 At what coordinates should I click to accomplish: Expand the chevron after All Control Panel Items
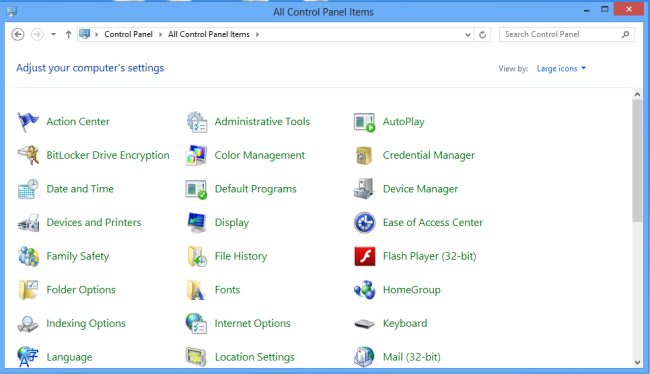[257, 34]
